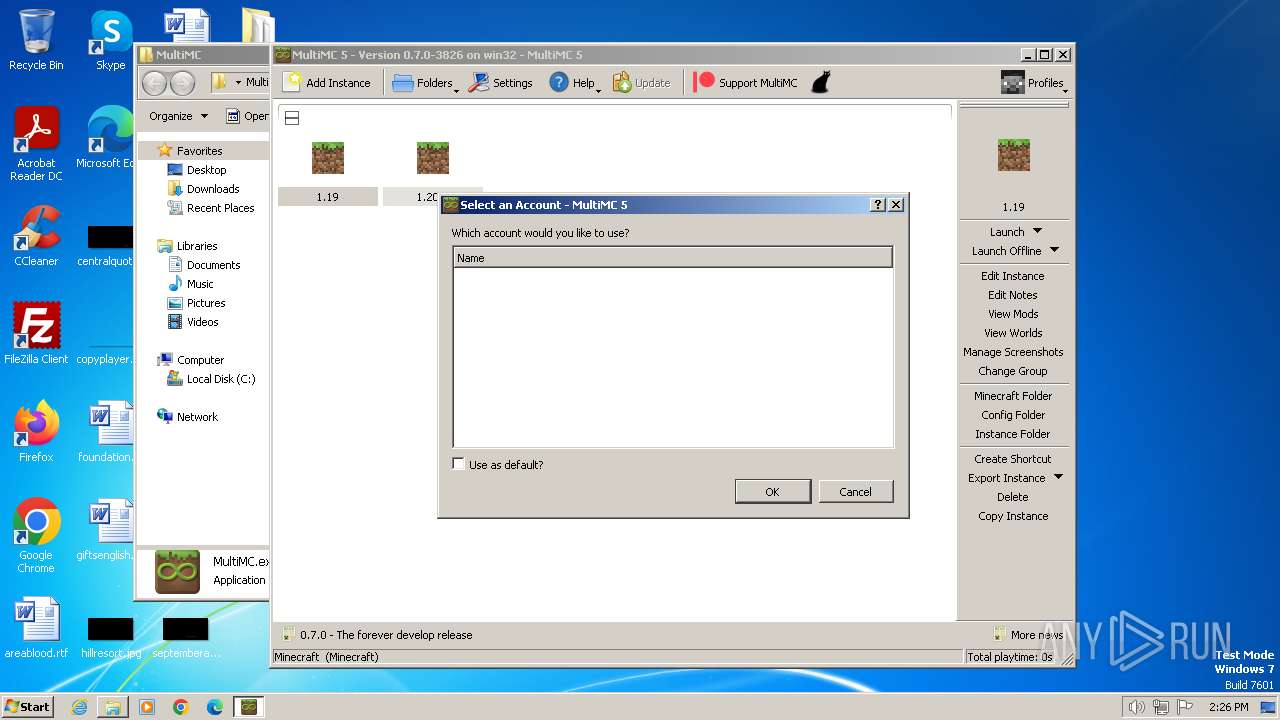Click the instance icon in the side panel
The height and width of the screenshot is (720, 1280).
point(1013,155)
